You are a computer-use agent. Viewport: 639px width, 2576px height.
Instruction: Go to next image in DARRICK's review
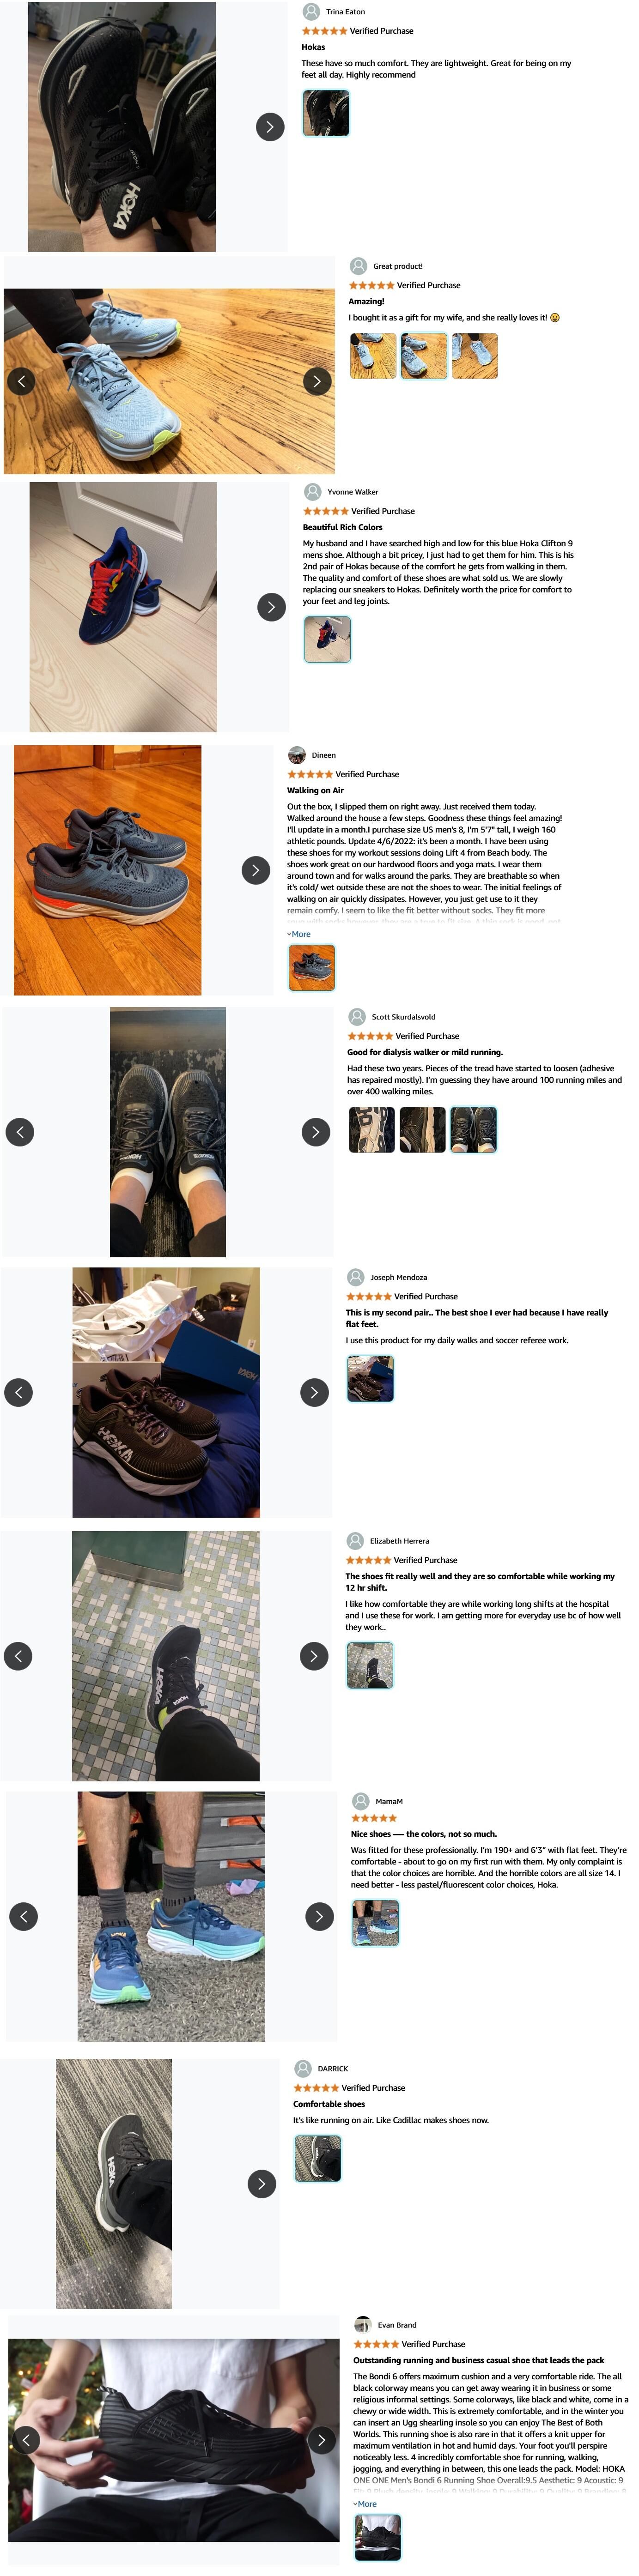click(262, 2183)
